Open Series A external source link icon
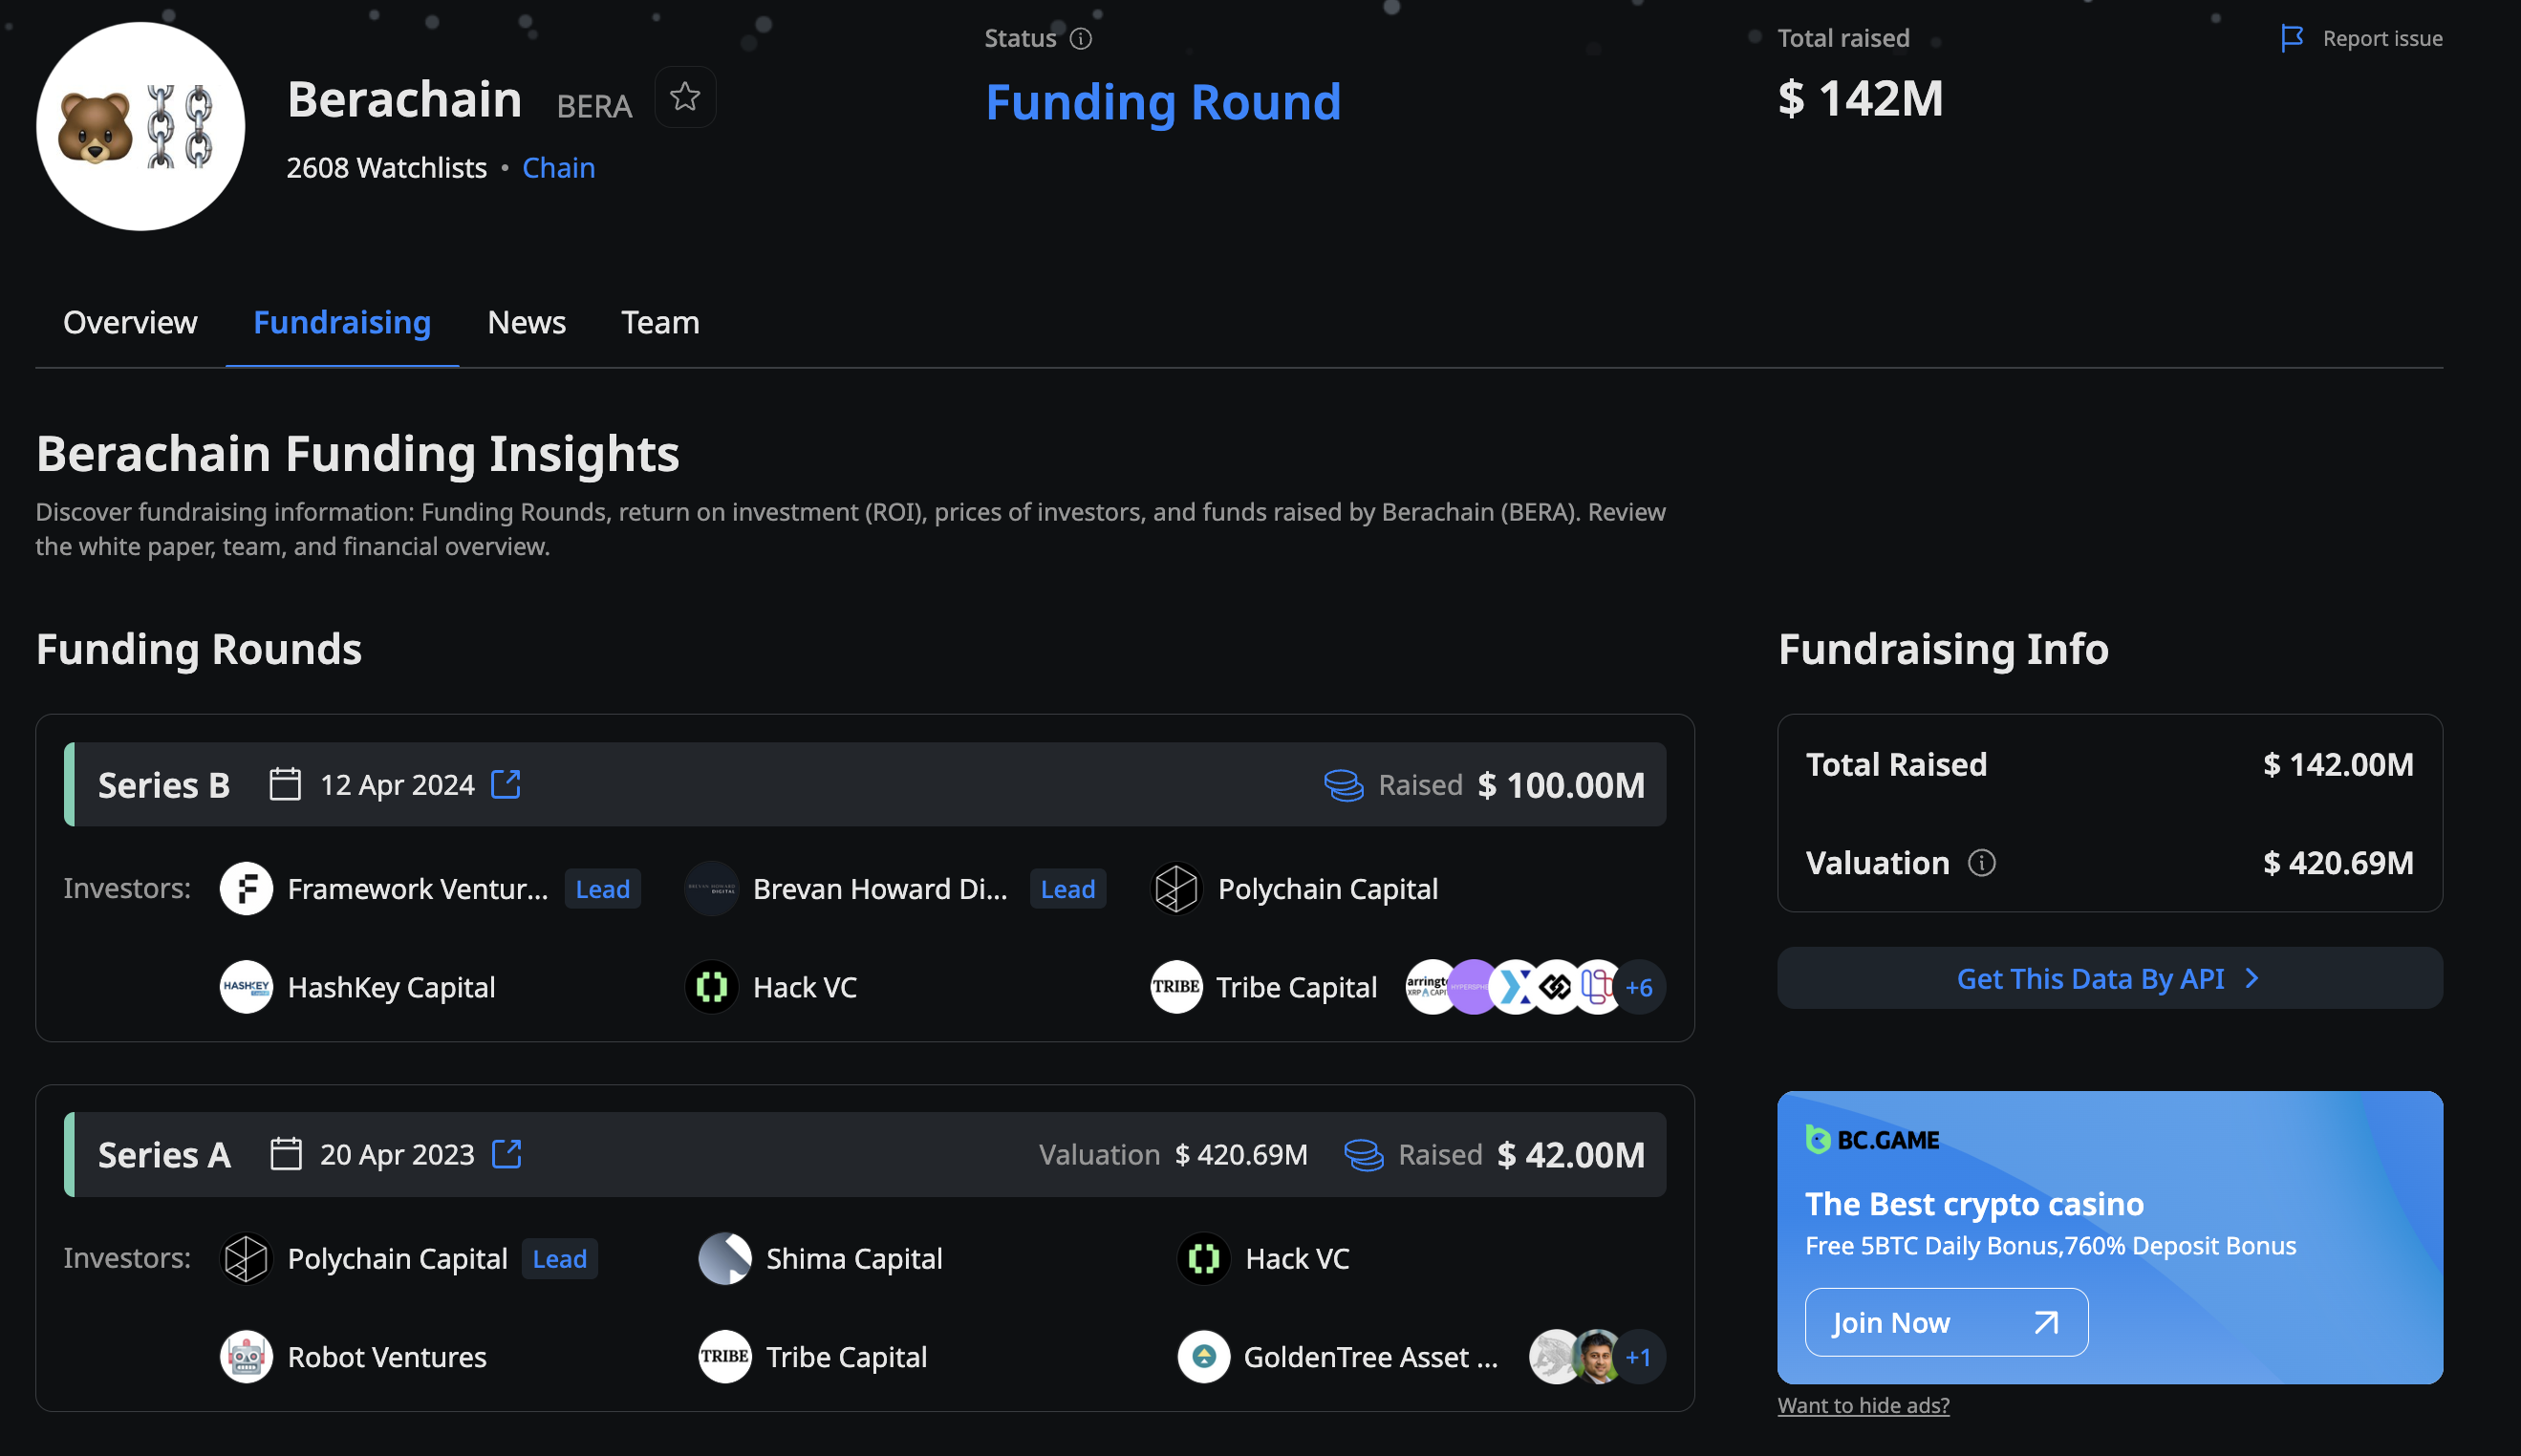 click(507, 1154)
